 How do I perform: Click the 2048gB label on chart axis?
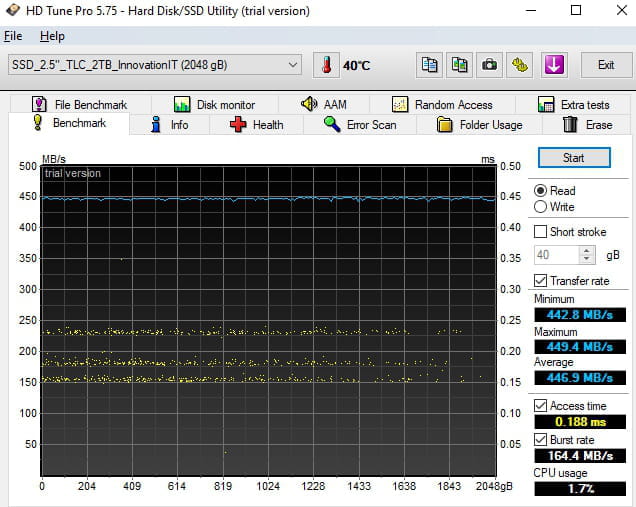pos(494,486)
